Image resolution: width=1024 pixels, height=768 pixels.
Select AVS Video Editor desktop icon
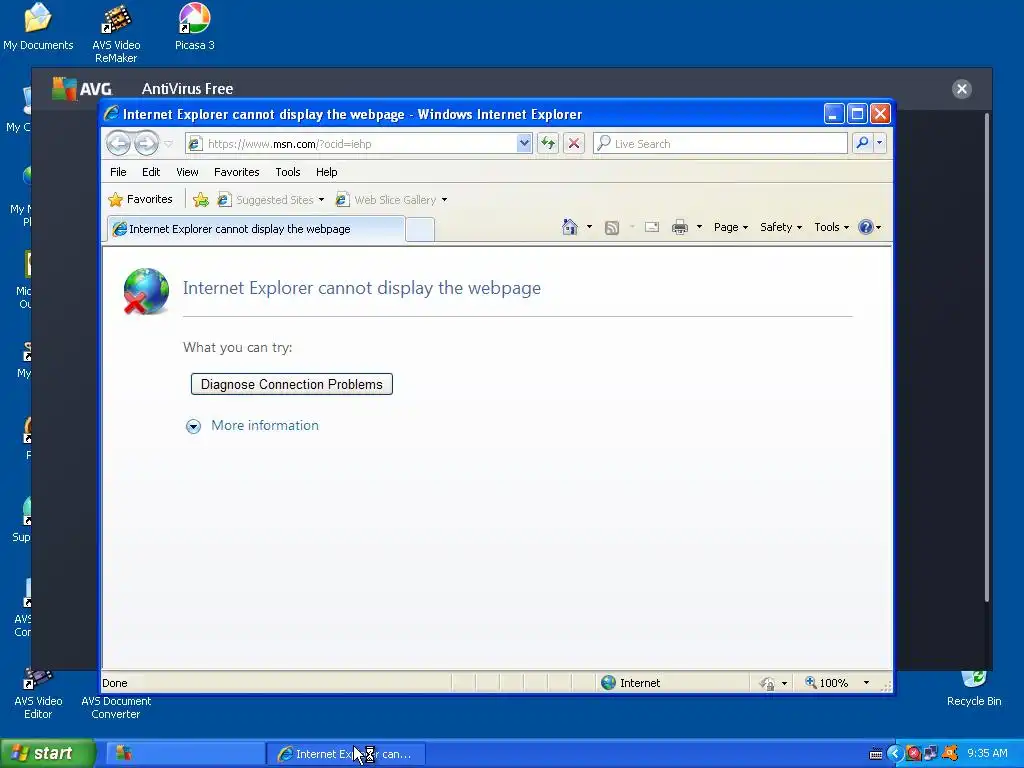pos(38,694)
